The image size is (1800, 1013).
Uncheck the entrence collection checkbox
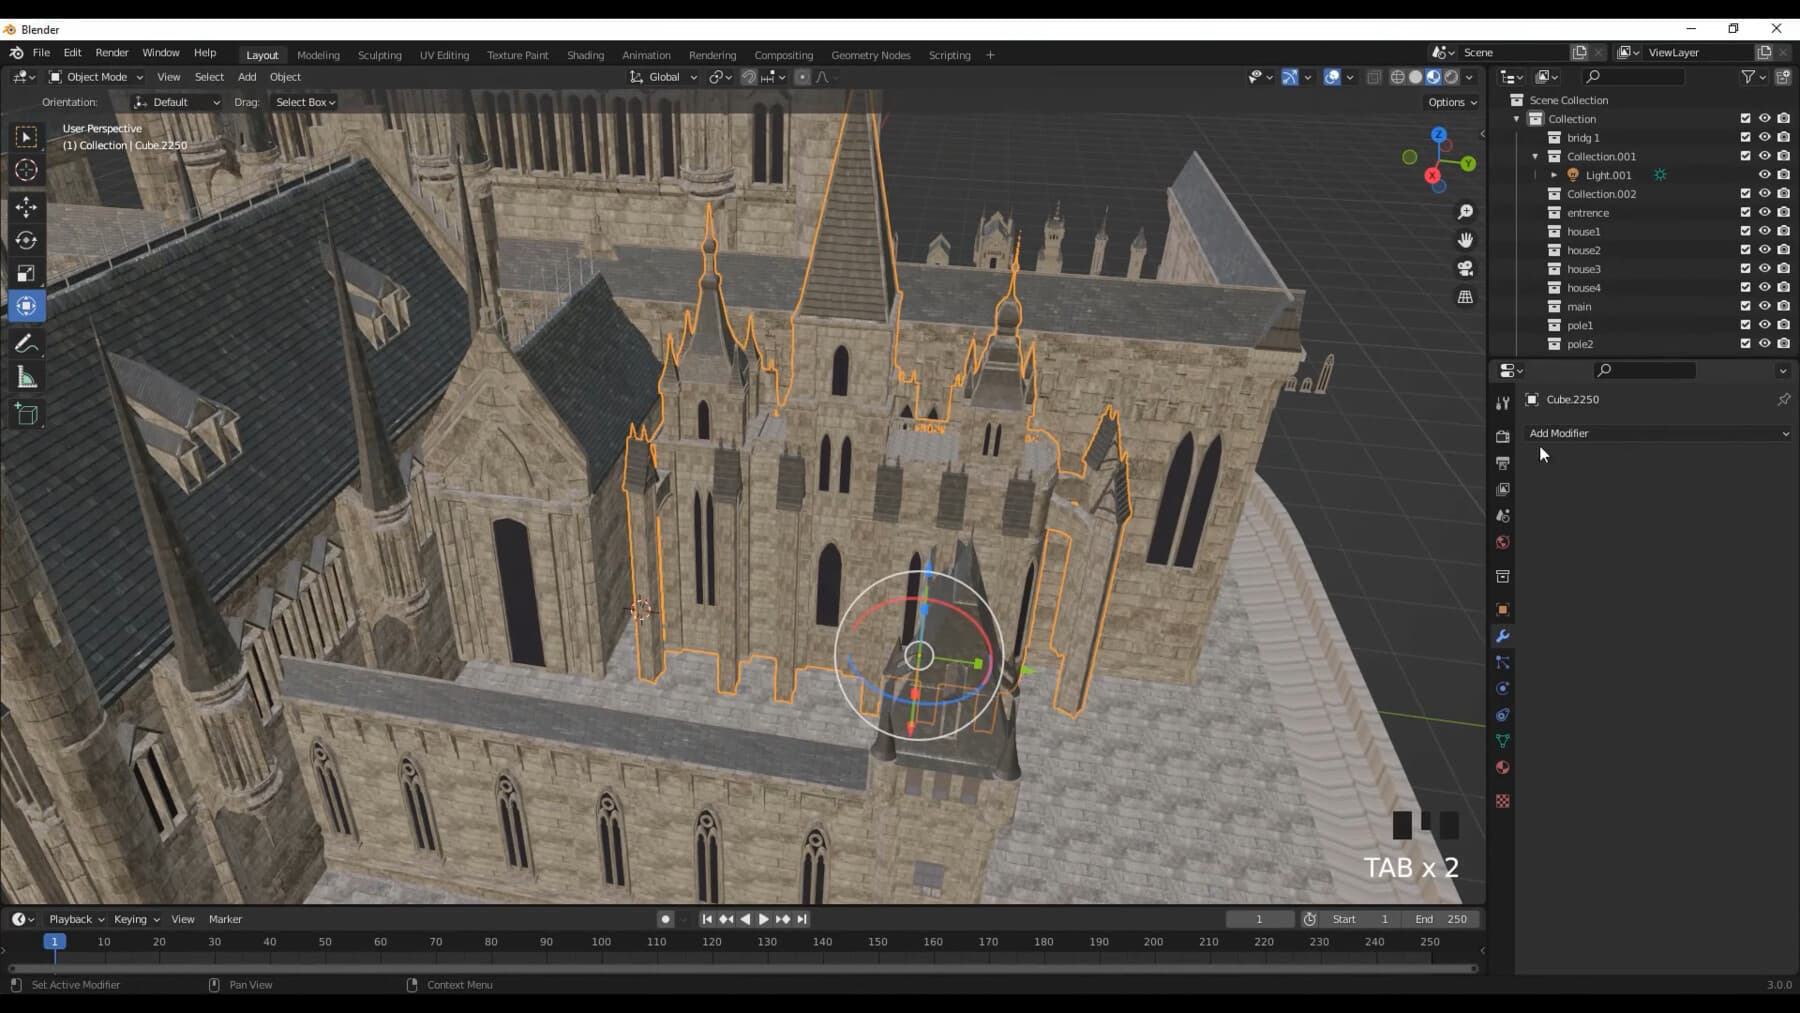point(1745,212)
